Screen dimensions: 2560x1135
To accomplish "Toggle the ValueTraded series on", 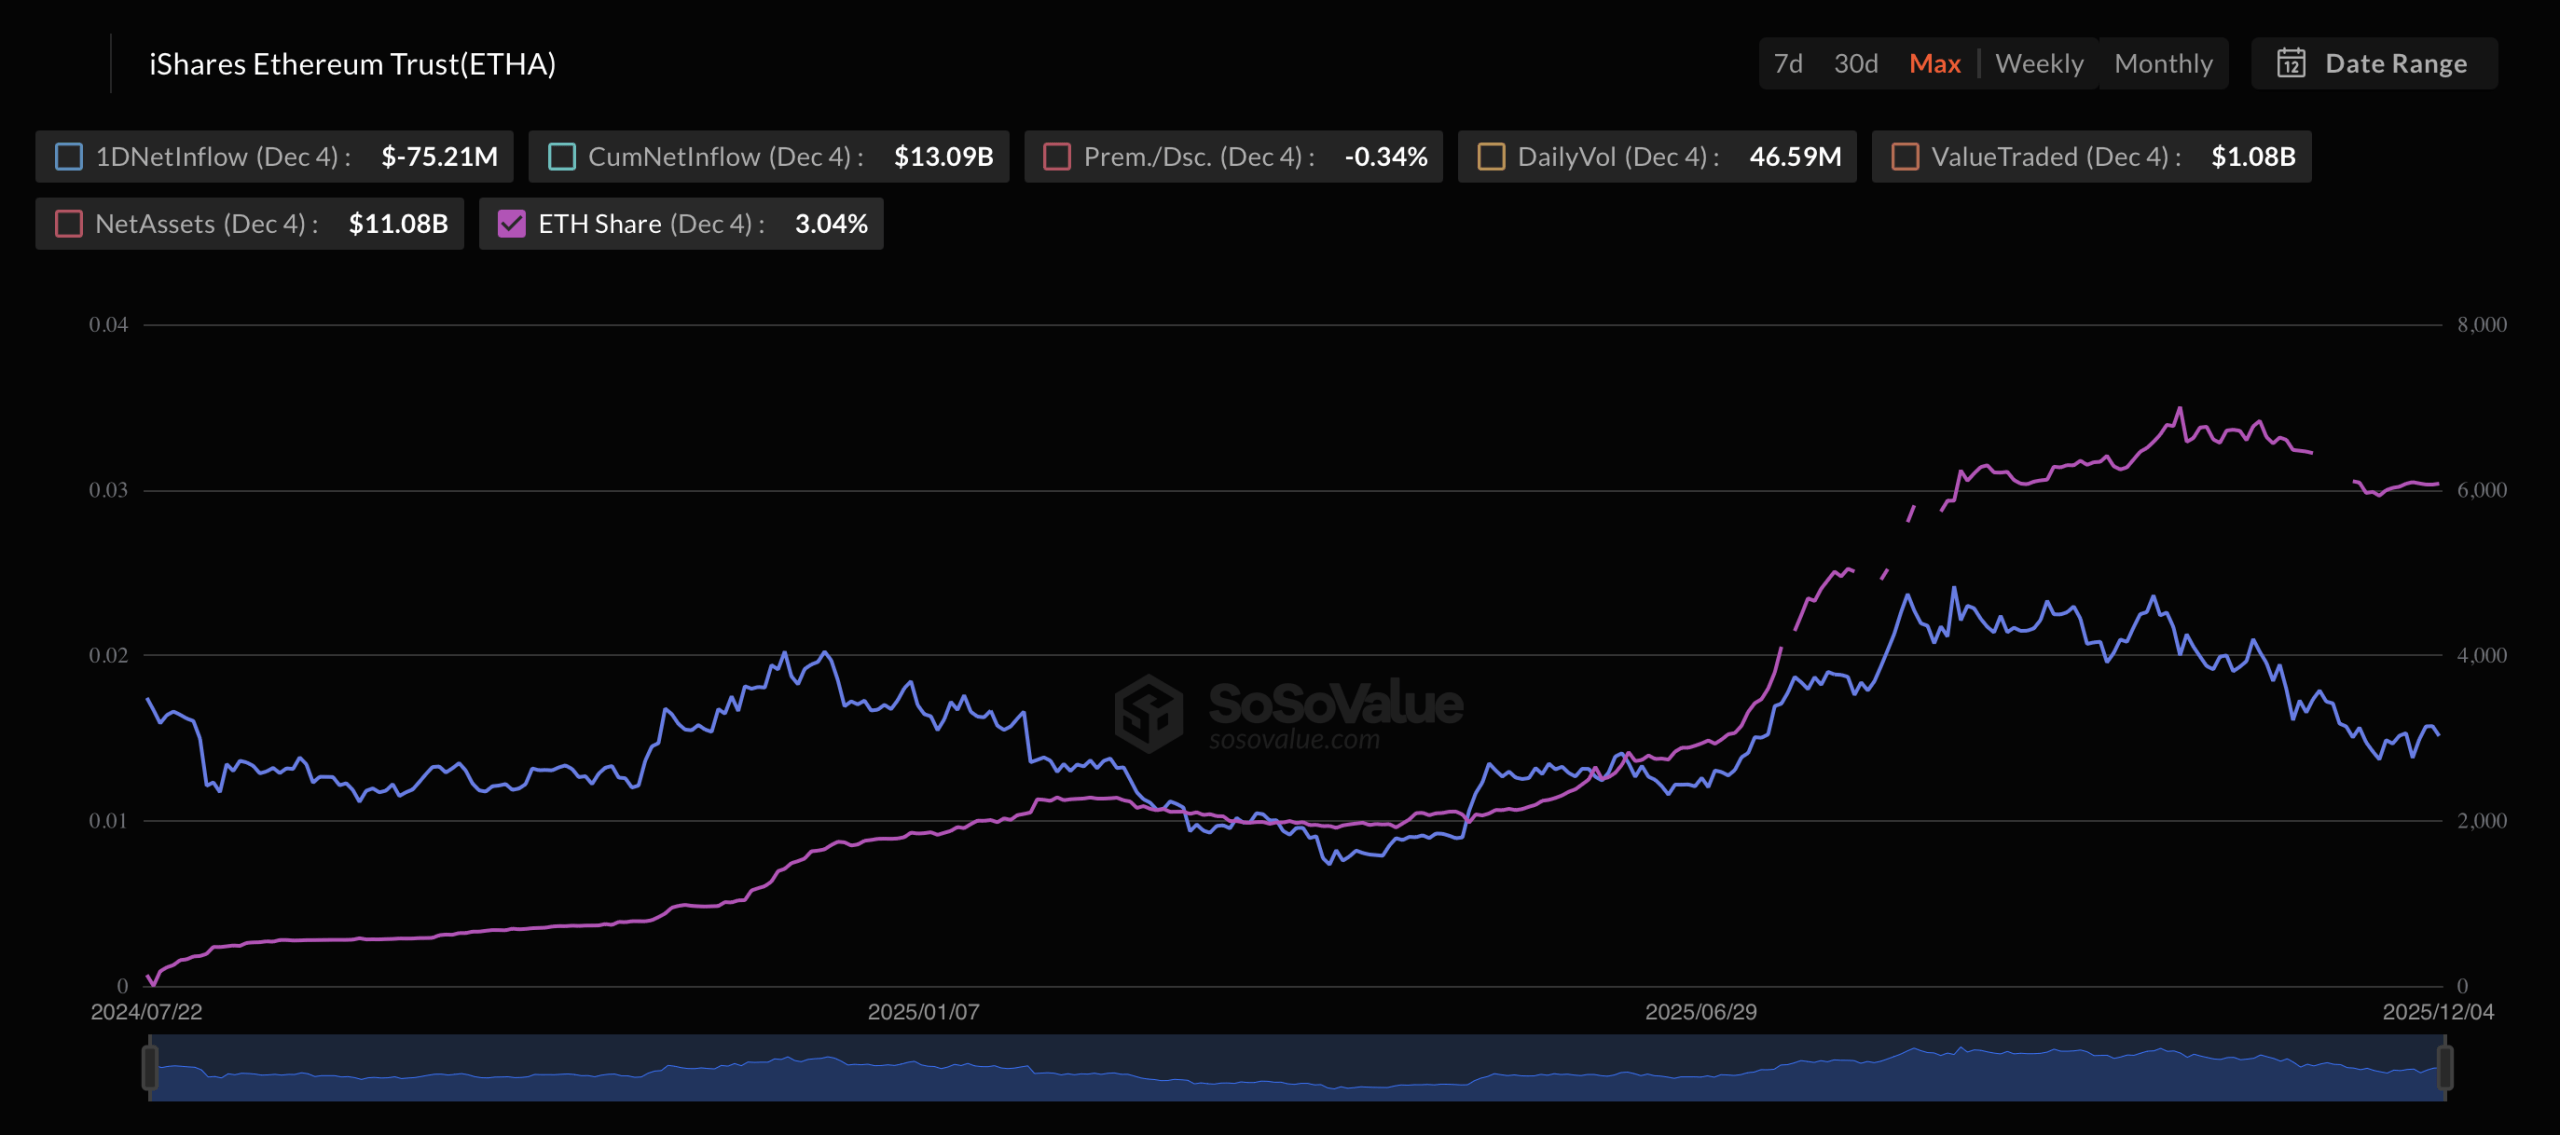I will tap(1904, 156).
